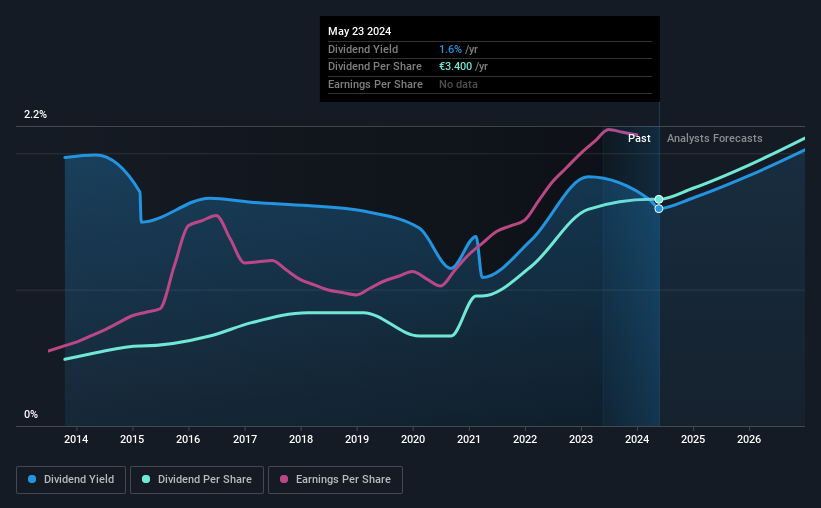Click the 2024 x-axis label
This screenshot has height=508, width=821.
[637, 439]
